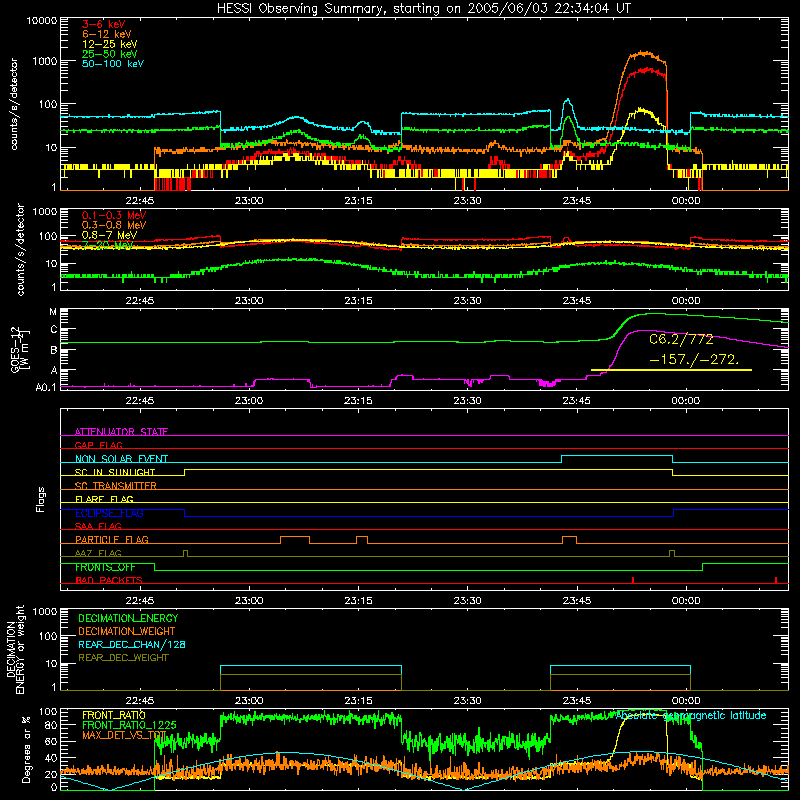This screenshot has width=800, height=800.
Task: Select the blue ECLIPSE_FLAG label
Action: pos(109,513)
